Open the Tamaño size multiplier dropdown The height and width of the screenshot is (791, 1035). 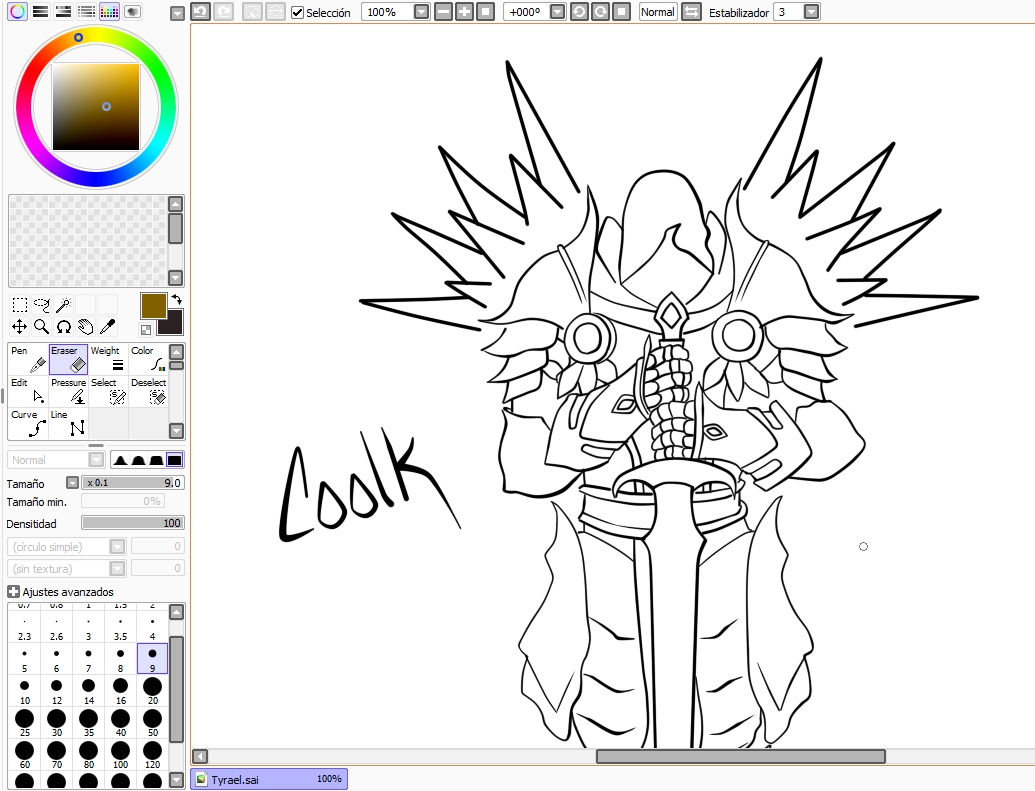[73, 483]
